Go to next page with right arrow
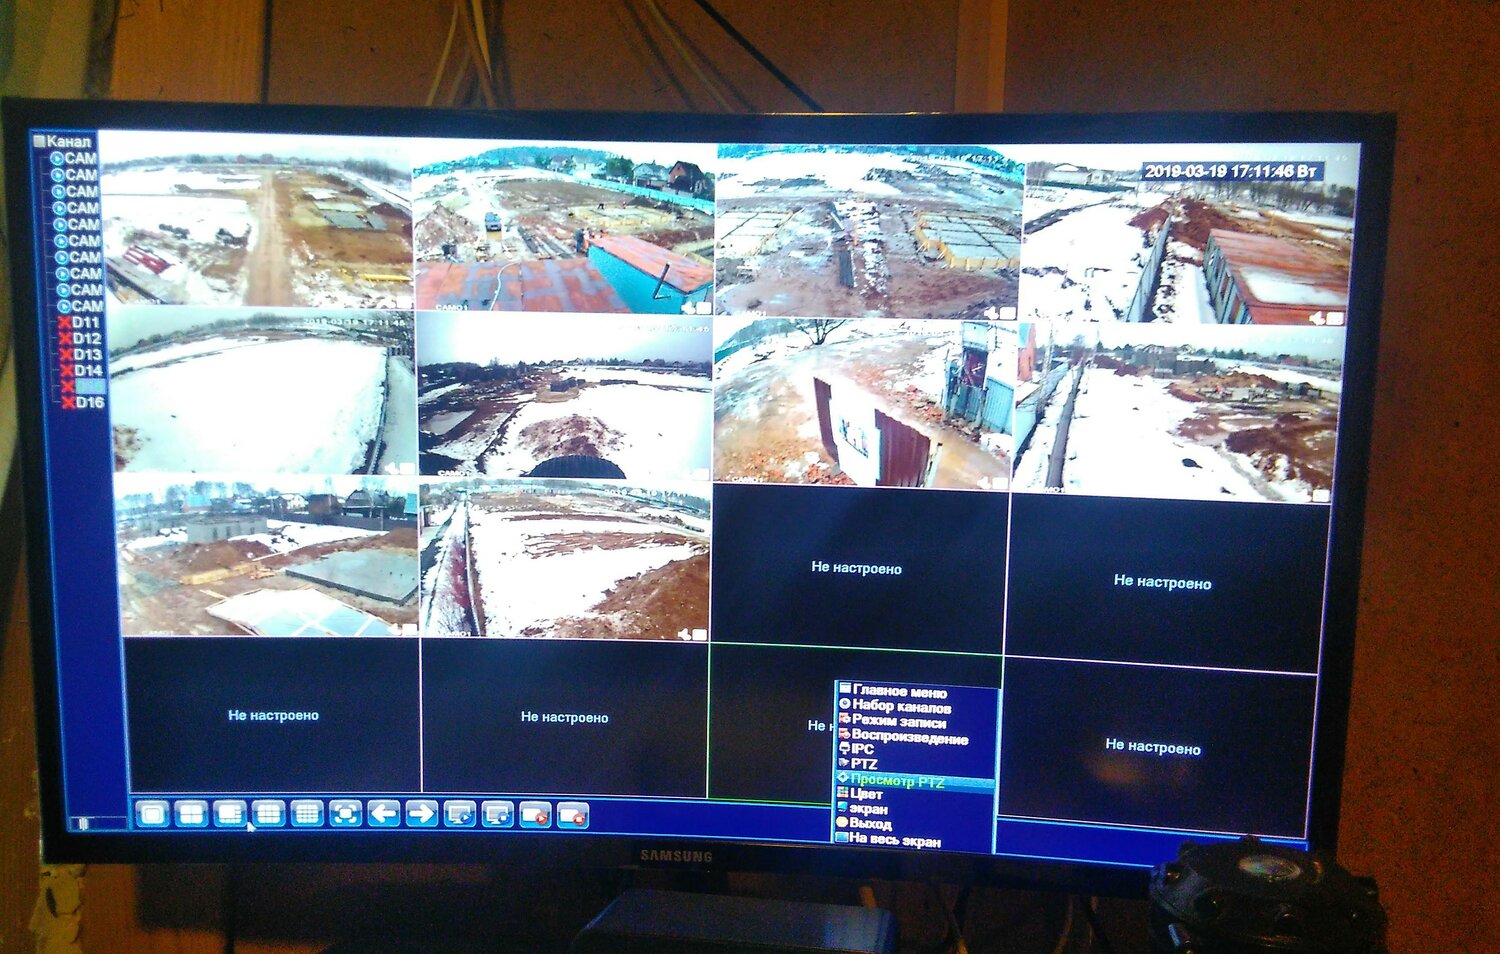The height and width of the screenshot is (954, 1500). tap(422, 814)
